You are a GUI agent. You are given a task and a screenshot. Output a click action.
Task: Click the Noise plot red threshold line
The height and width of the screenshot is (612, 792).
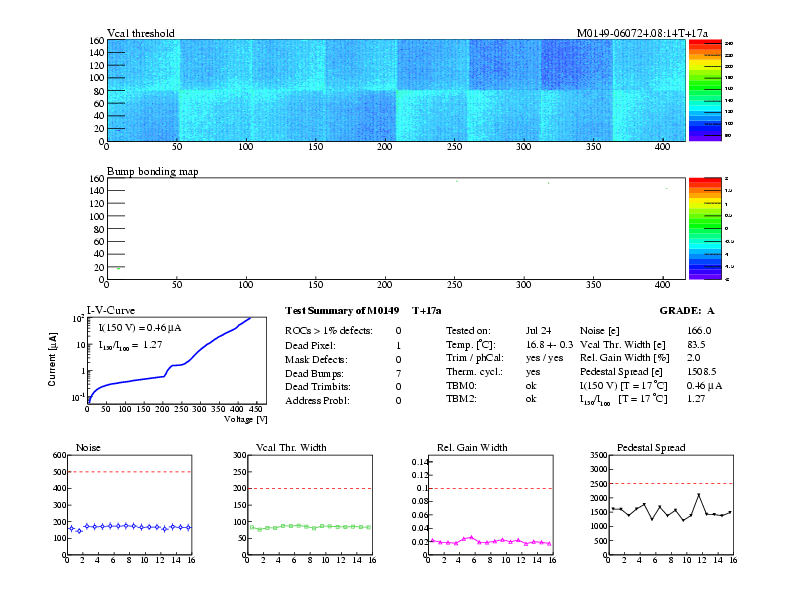pos(129,472)
